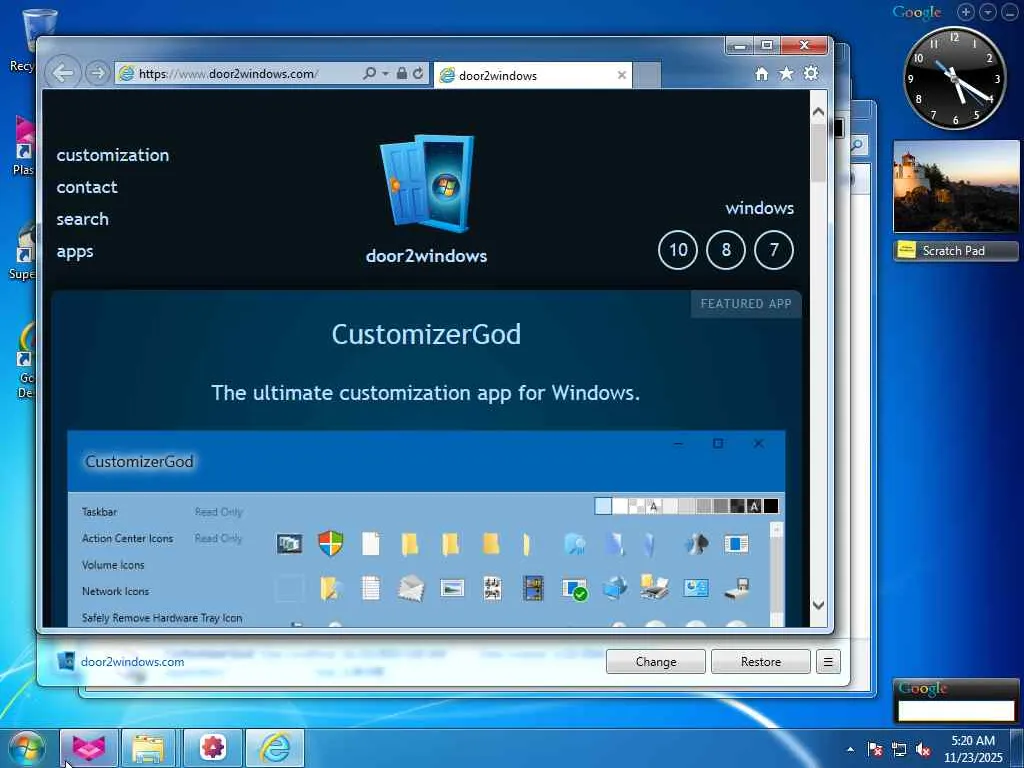1024x768 pixels.
Task: Click the page scrollbar down arrow
Action: (818, 605)
